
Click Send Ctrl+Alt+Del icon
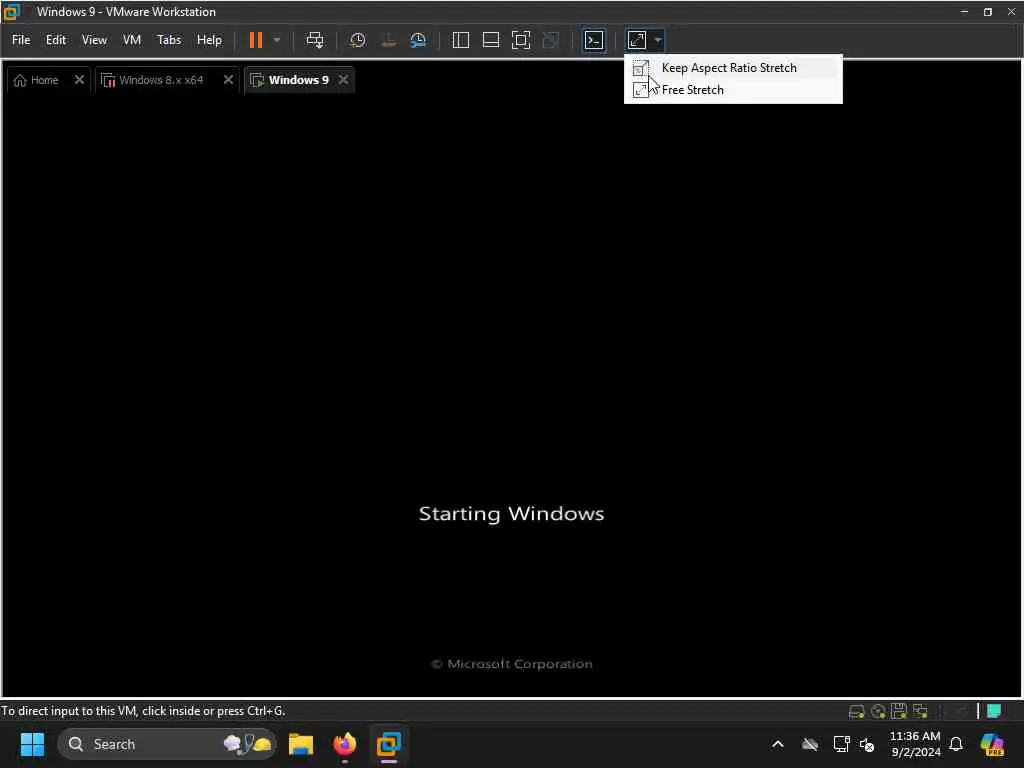[315, 40]
